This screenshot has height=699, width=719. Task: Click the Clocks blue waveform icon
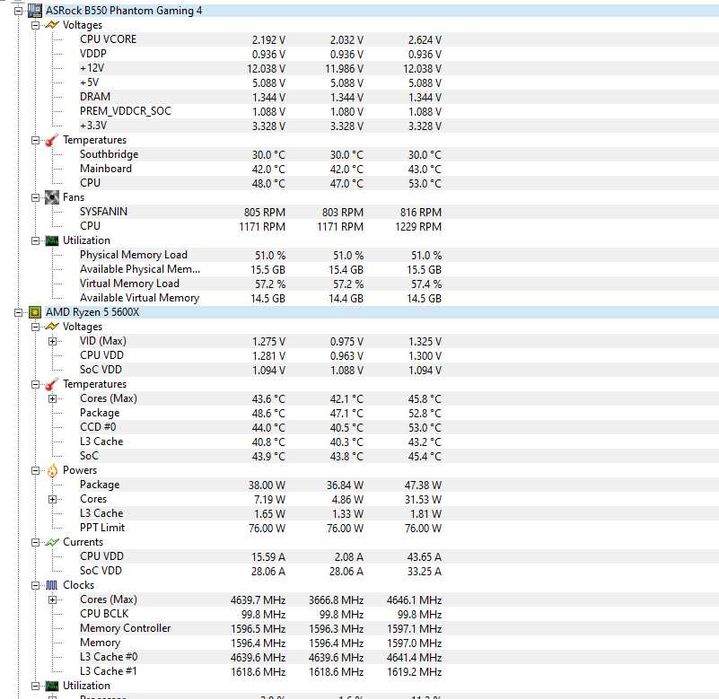pyautogui.click(x=52, y=585)
